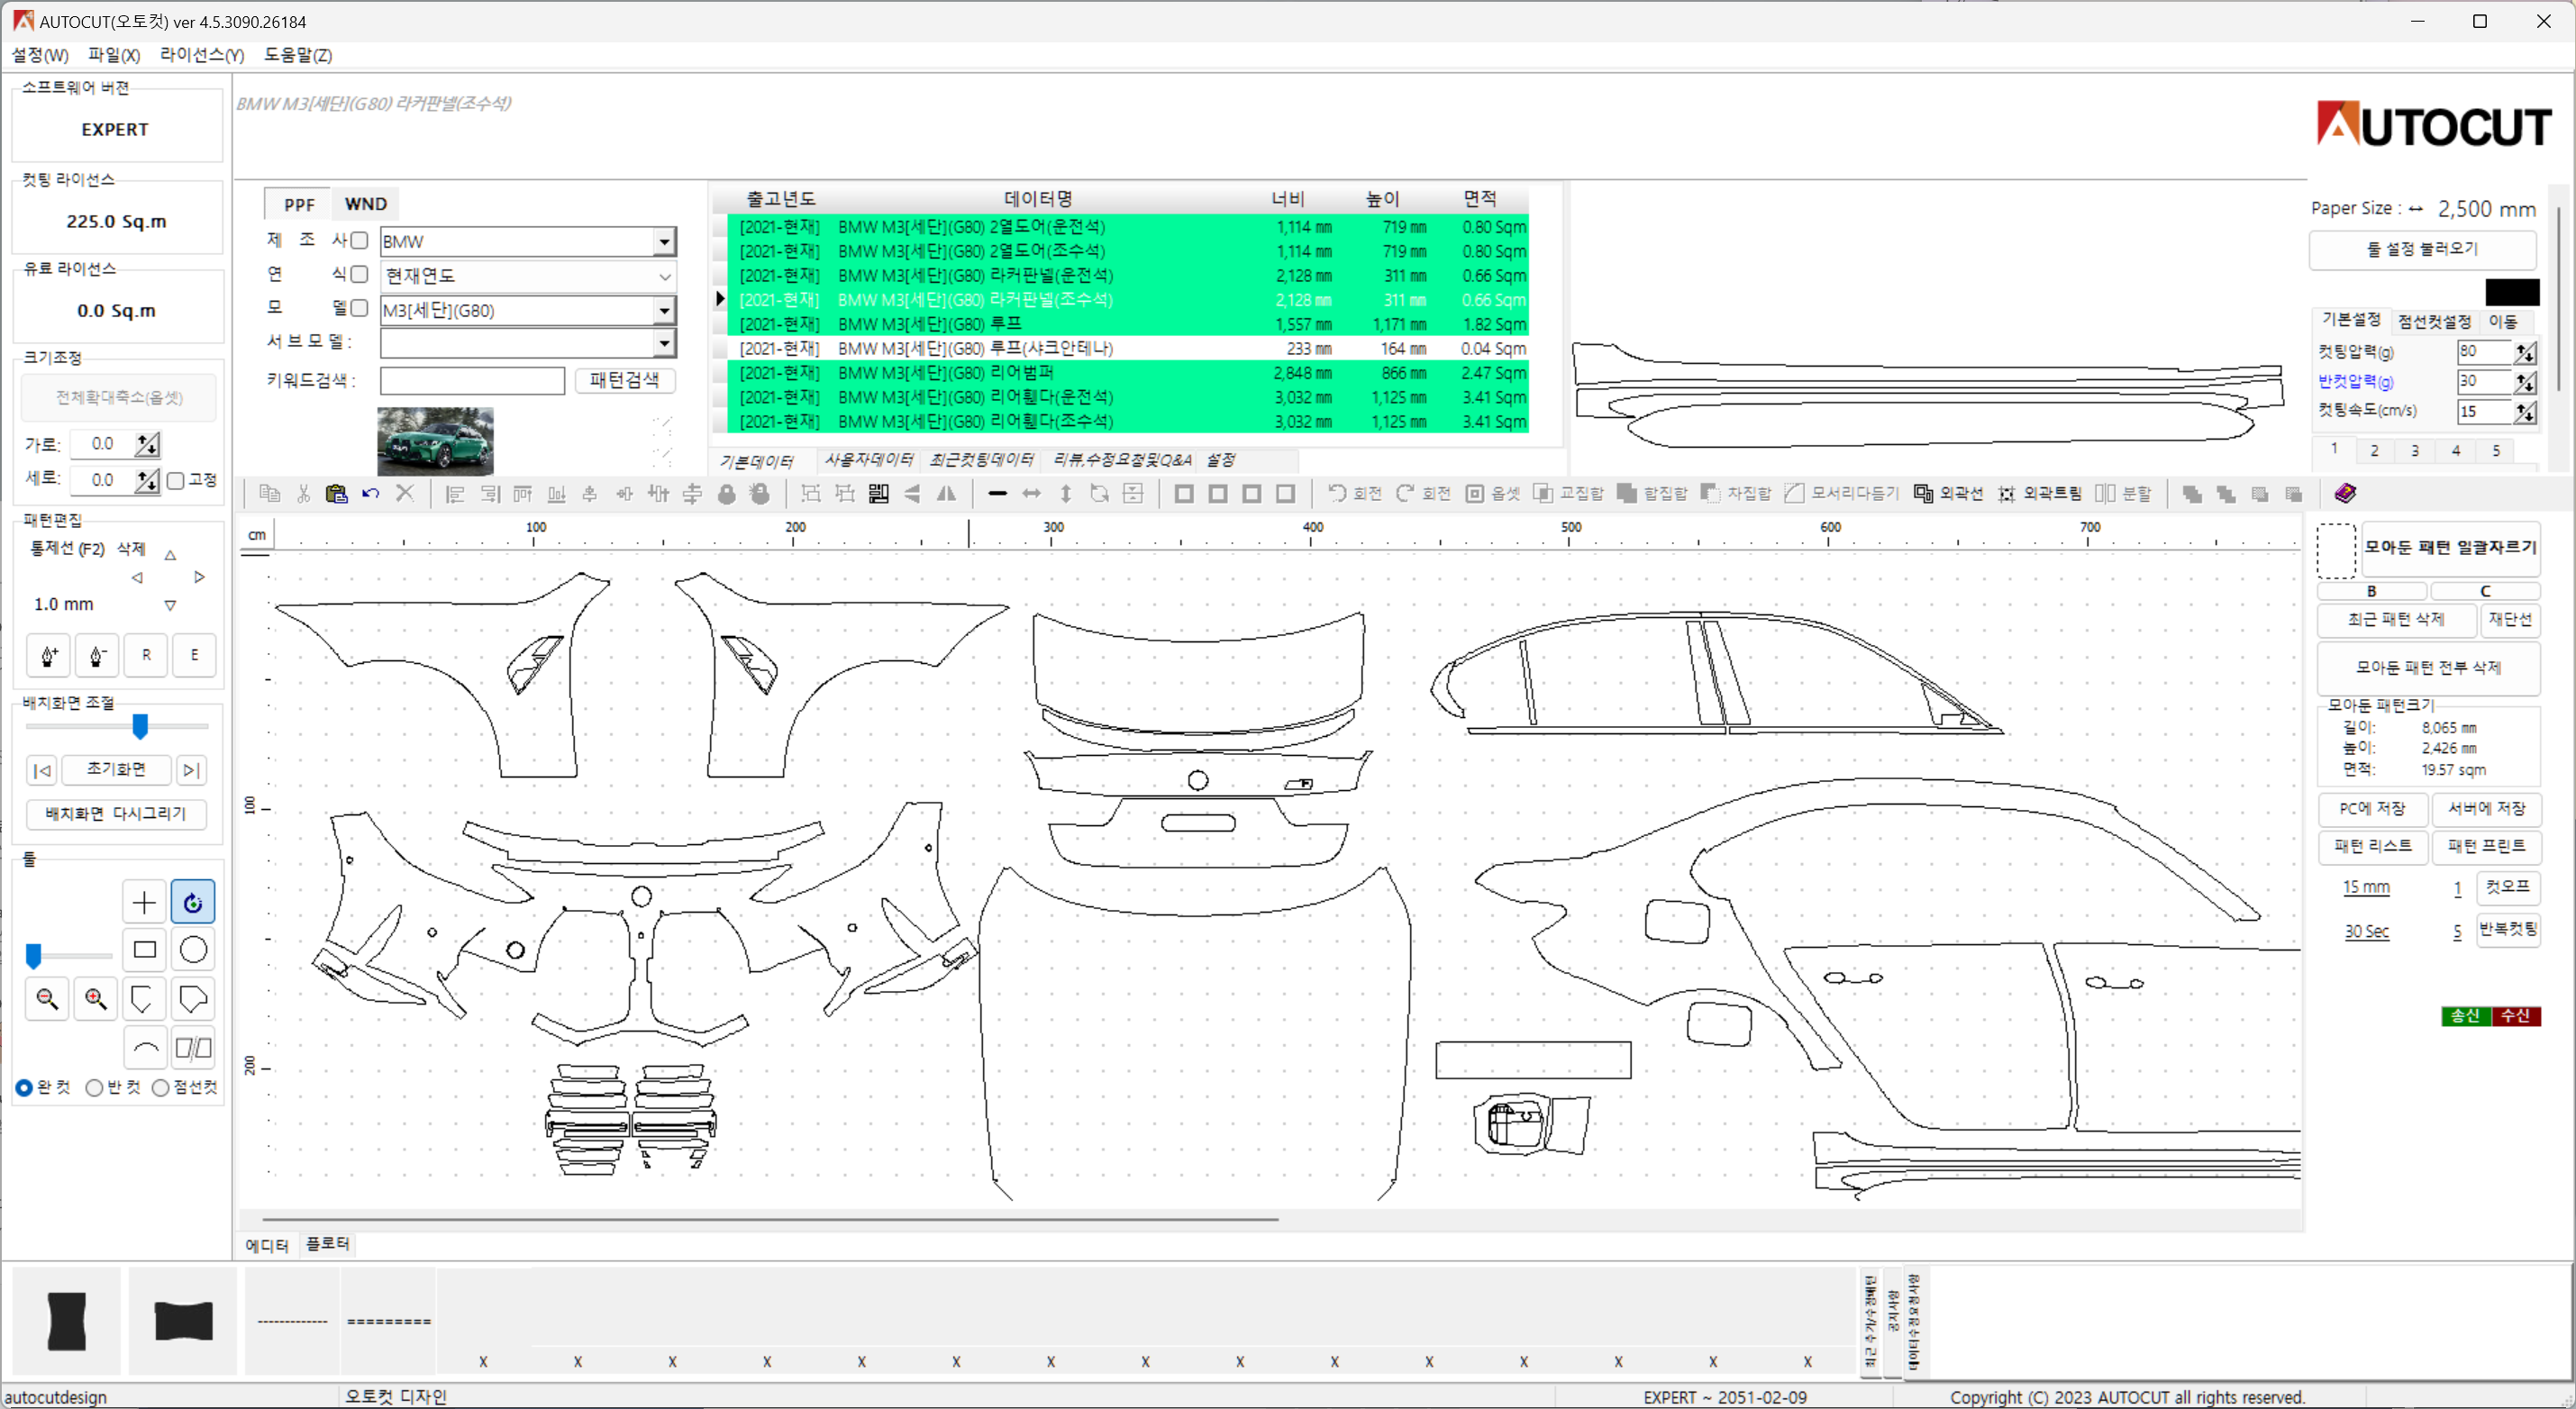Click the paste clipboard toolbar icon
Screen dimensions: 2576x1409
tap(336, 493)
